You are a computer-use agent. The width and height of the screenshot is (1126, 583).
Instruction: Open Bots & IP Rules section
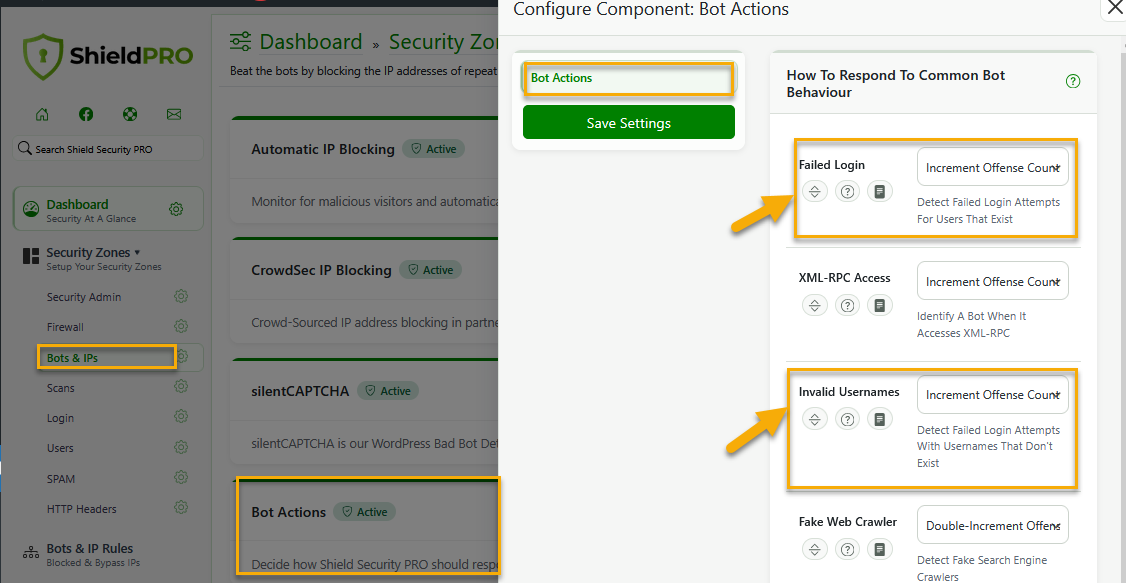click(90, 549)
